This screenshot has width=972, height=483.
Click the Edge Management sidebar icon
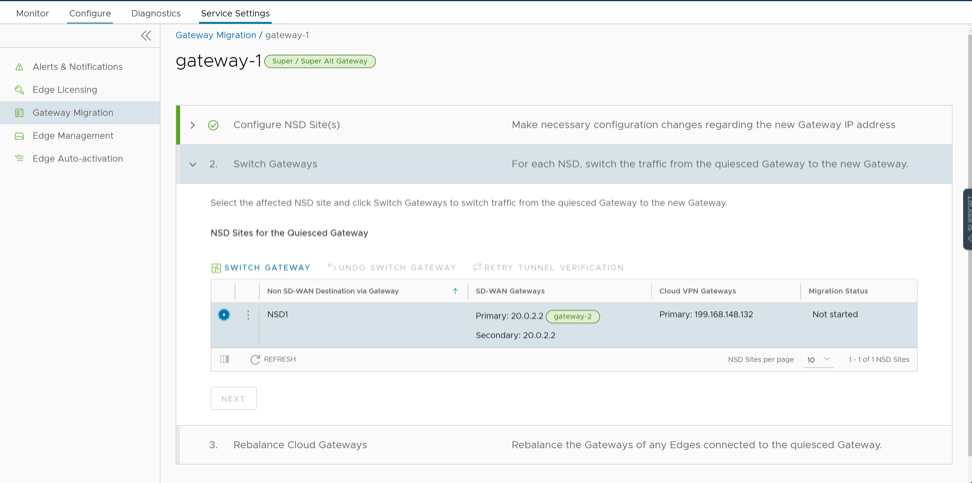click(19, 136)
